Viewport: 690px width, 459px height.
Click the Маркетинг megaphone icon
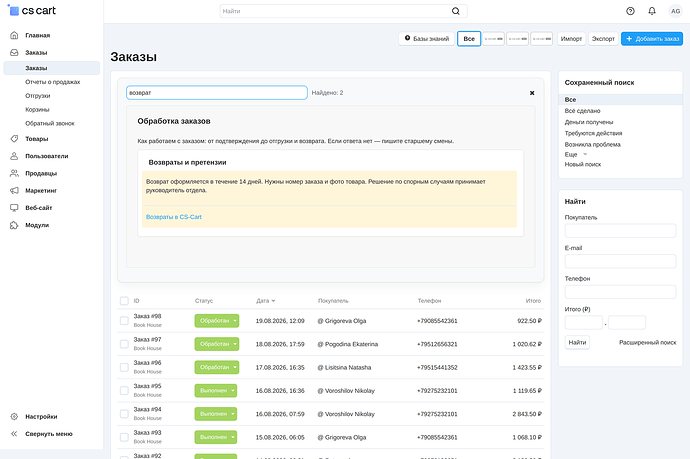tap(14, 190)
